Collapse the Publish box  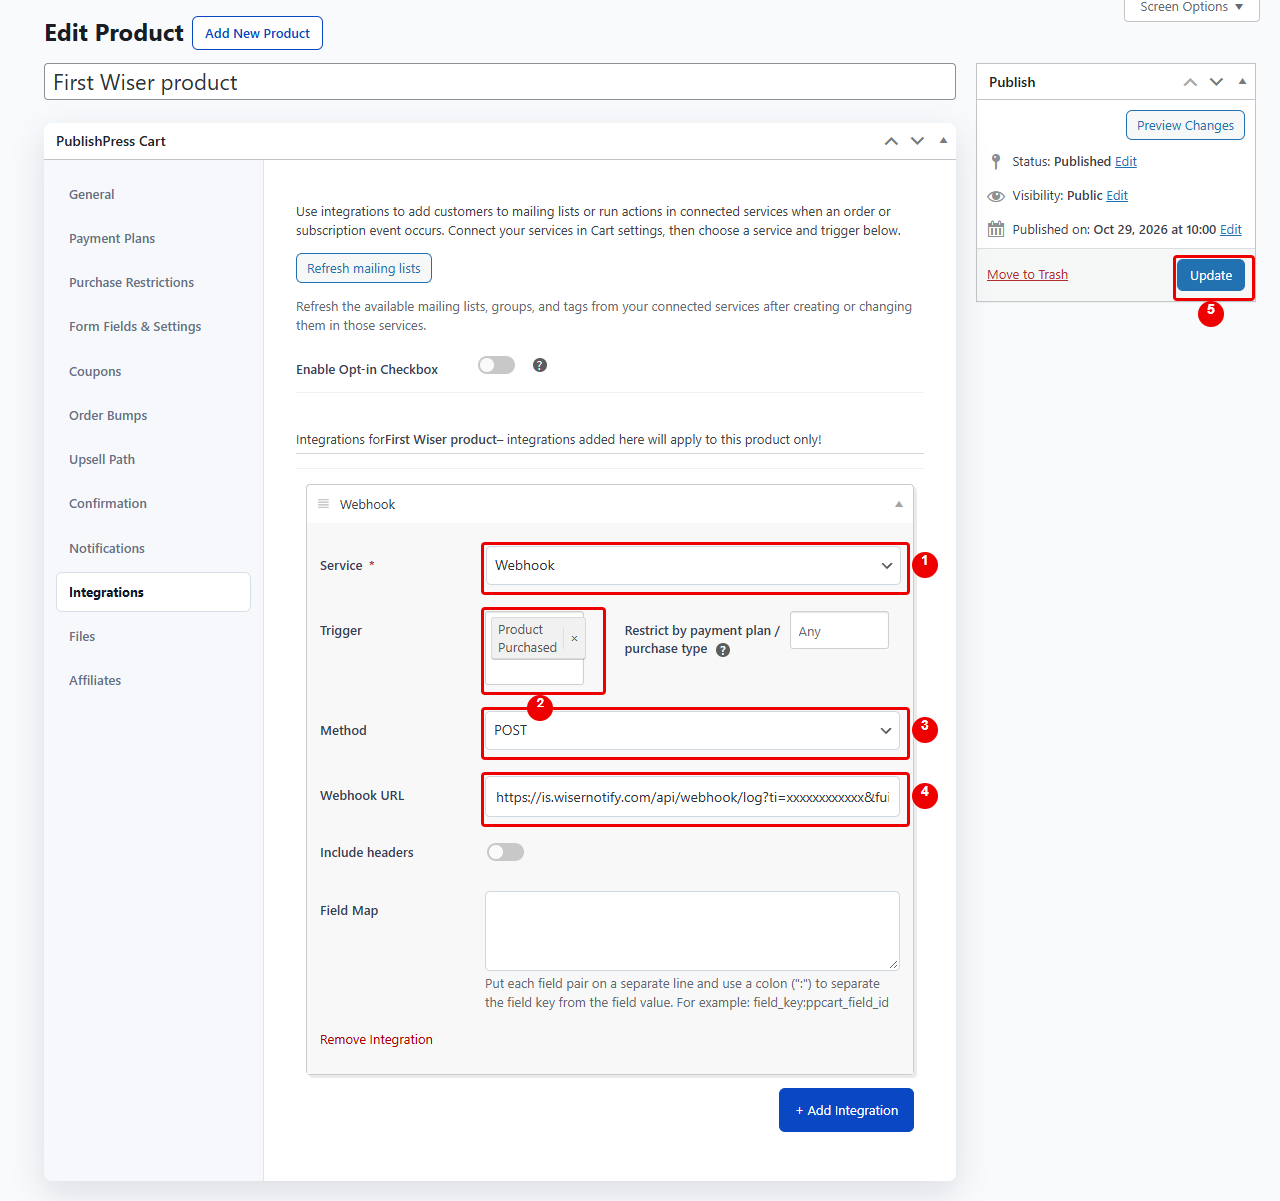1242,82
